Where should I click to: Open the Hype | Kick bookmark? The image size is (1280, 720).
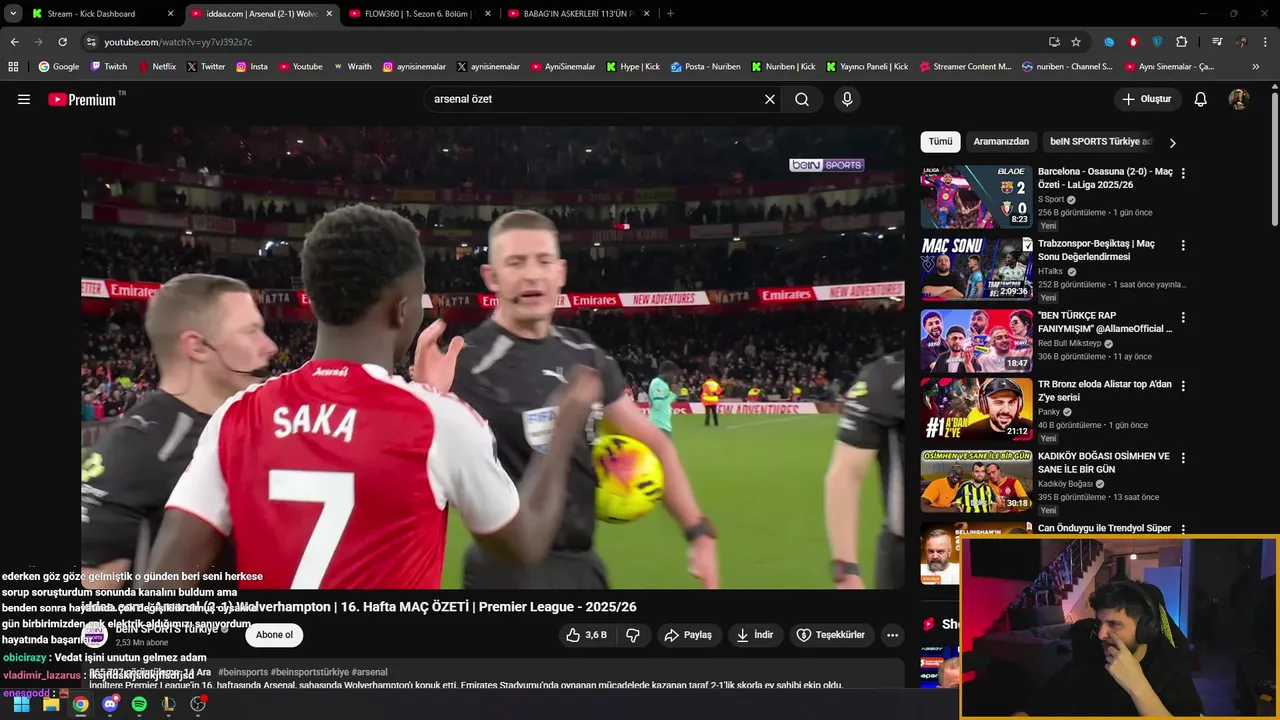(x=632, y=67)
